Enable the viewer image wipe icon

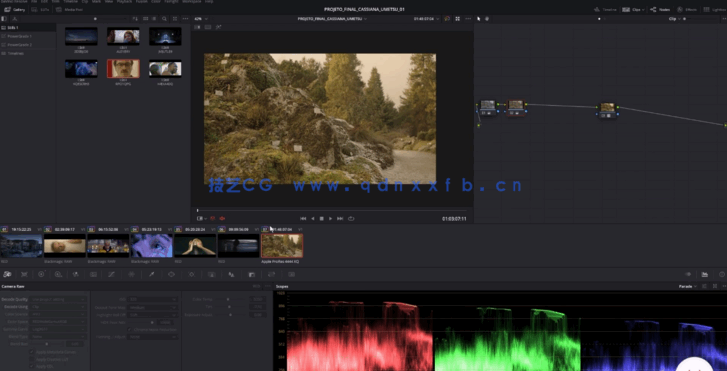tap(198, 27)
